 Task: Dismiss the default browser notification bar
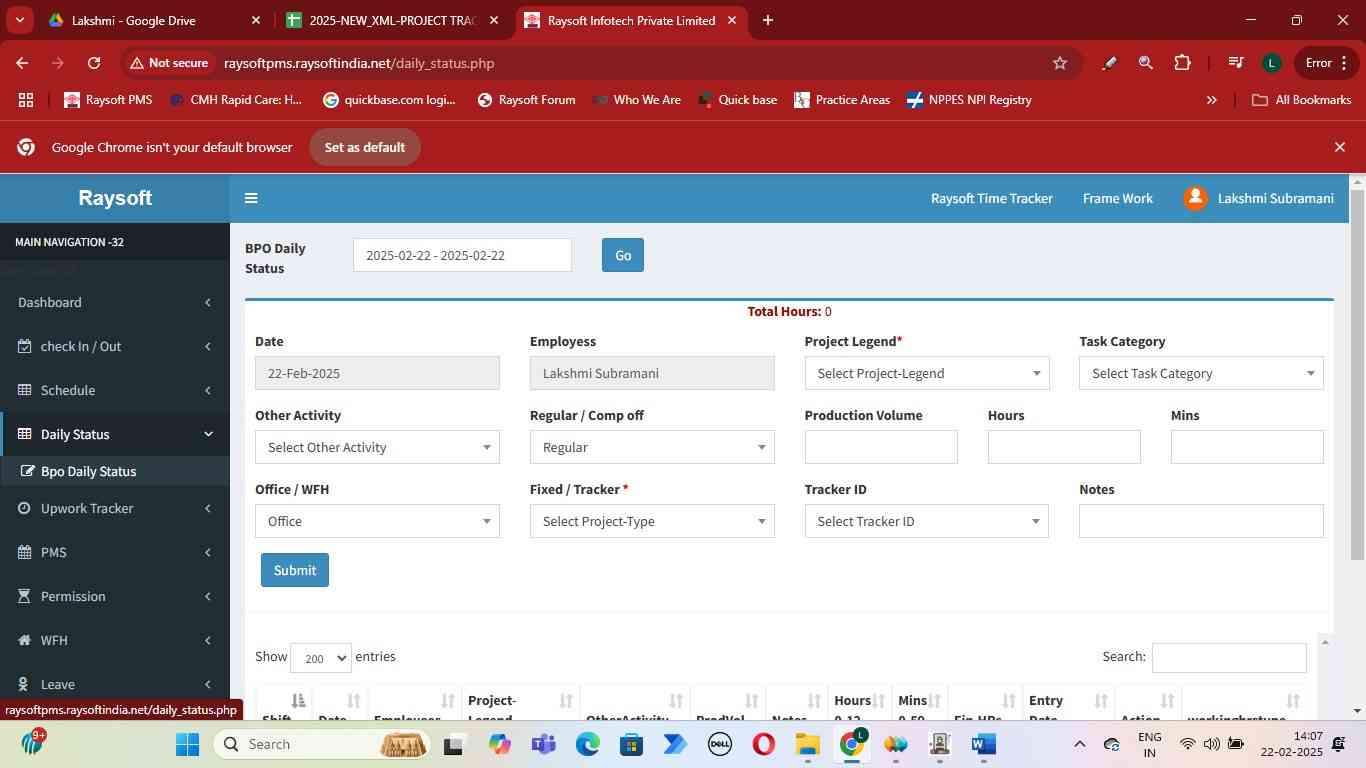point(1340,147)
